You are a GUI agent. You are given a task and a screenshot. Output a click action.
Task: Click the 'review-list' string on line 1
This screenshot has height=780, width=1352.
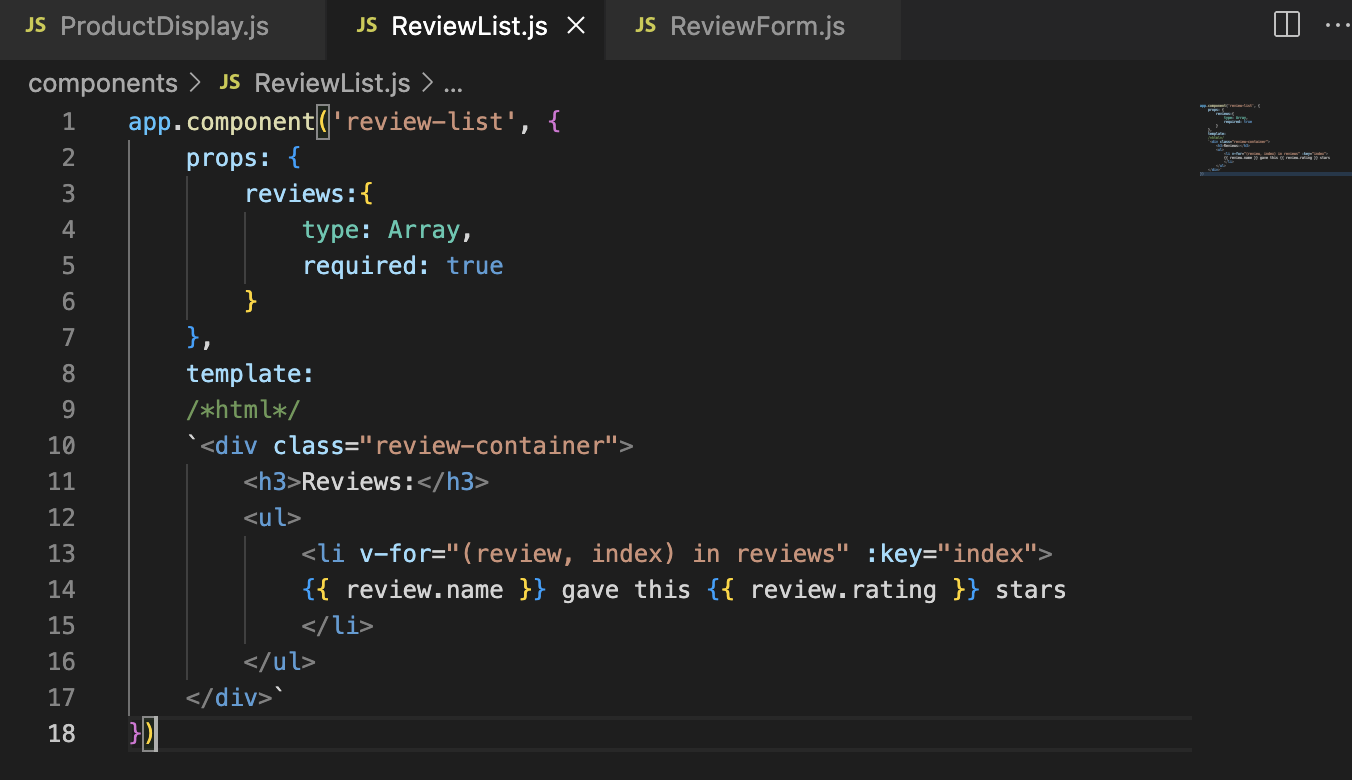(424, 122)
